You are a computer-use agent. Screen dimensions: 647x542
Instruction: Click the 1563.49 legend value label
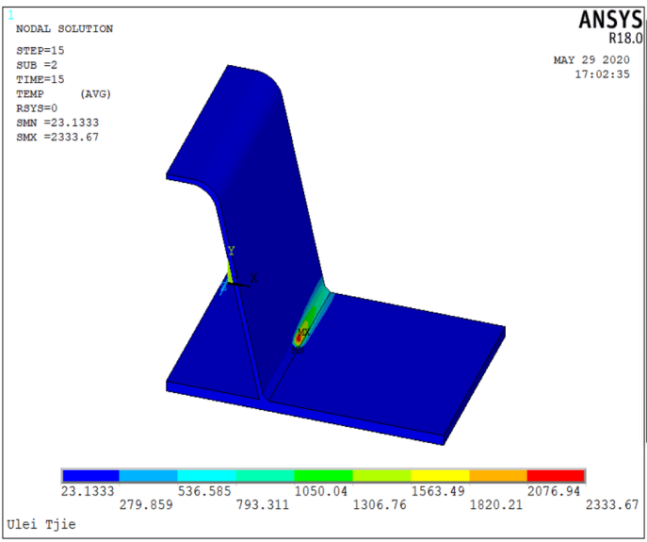438,491
